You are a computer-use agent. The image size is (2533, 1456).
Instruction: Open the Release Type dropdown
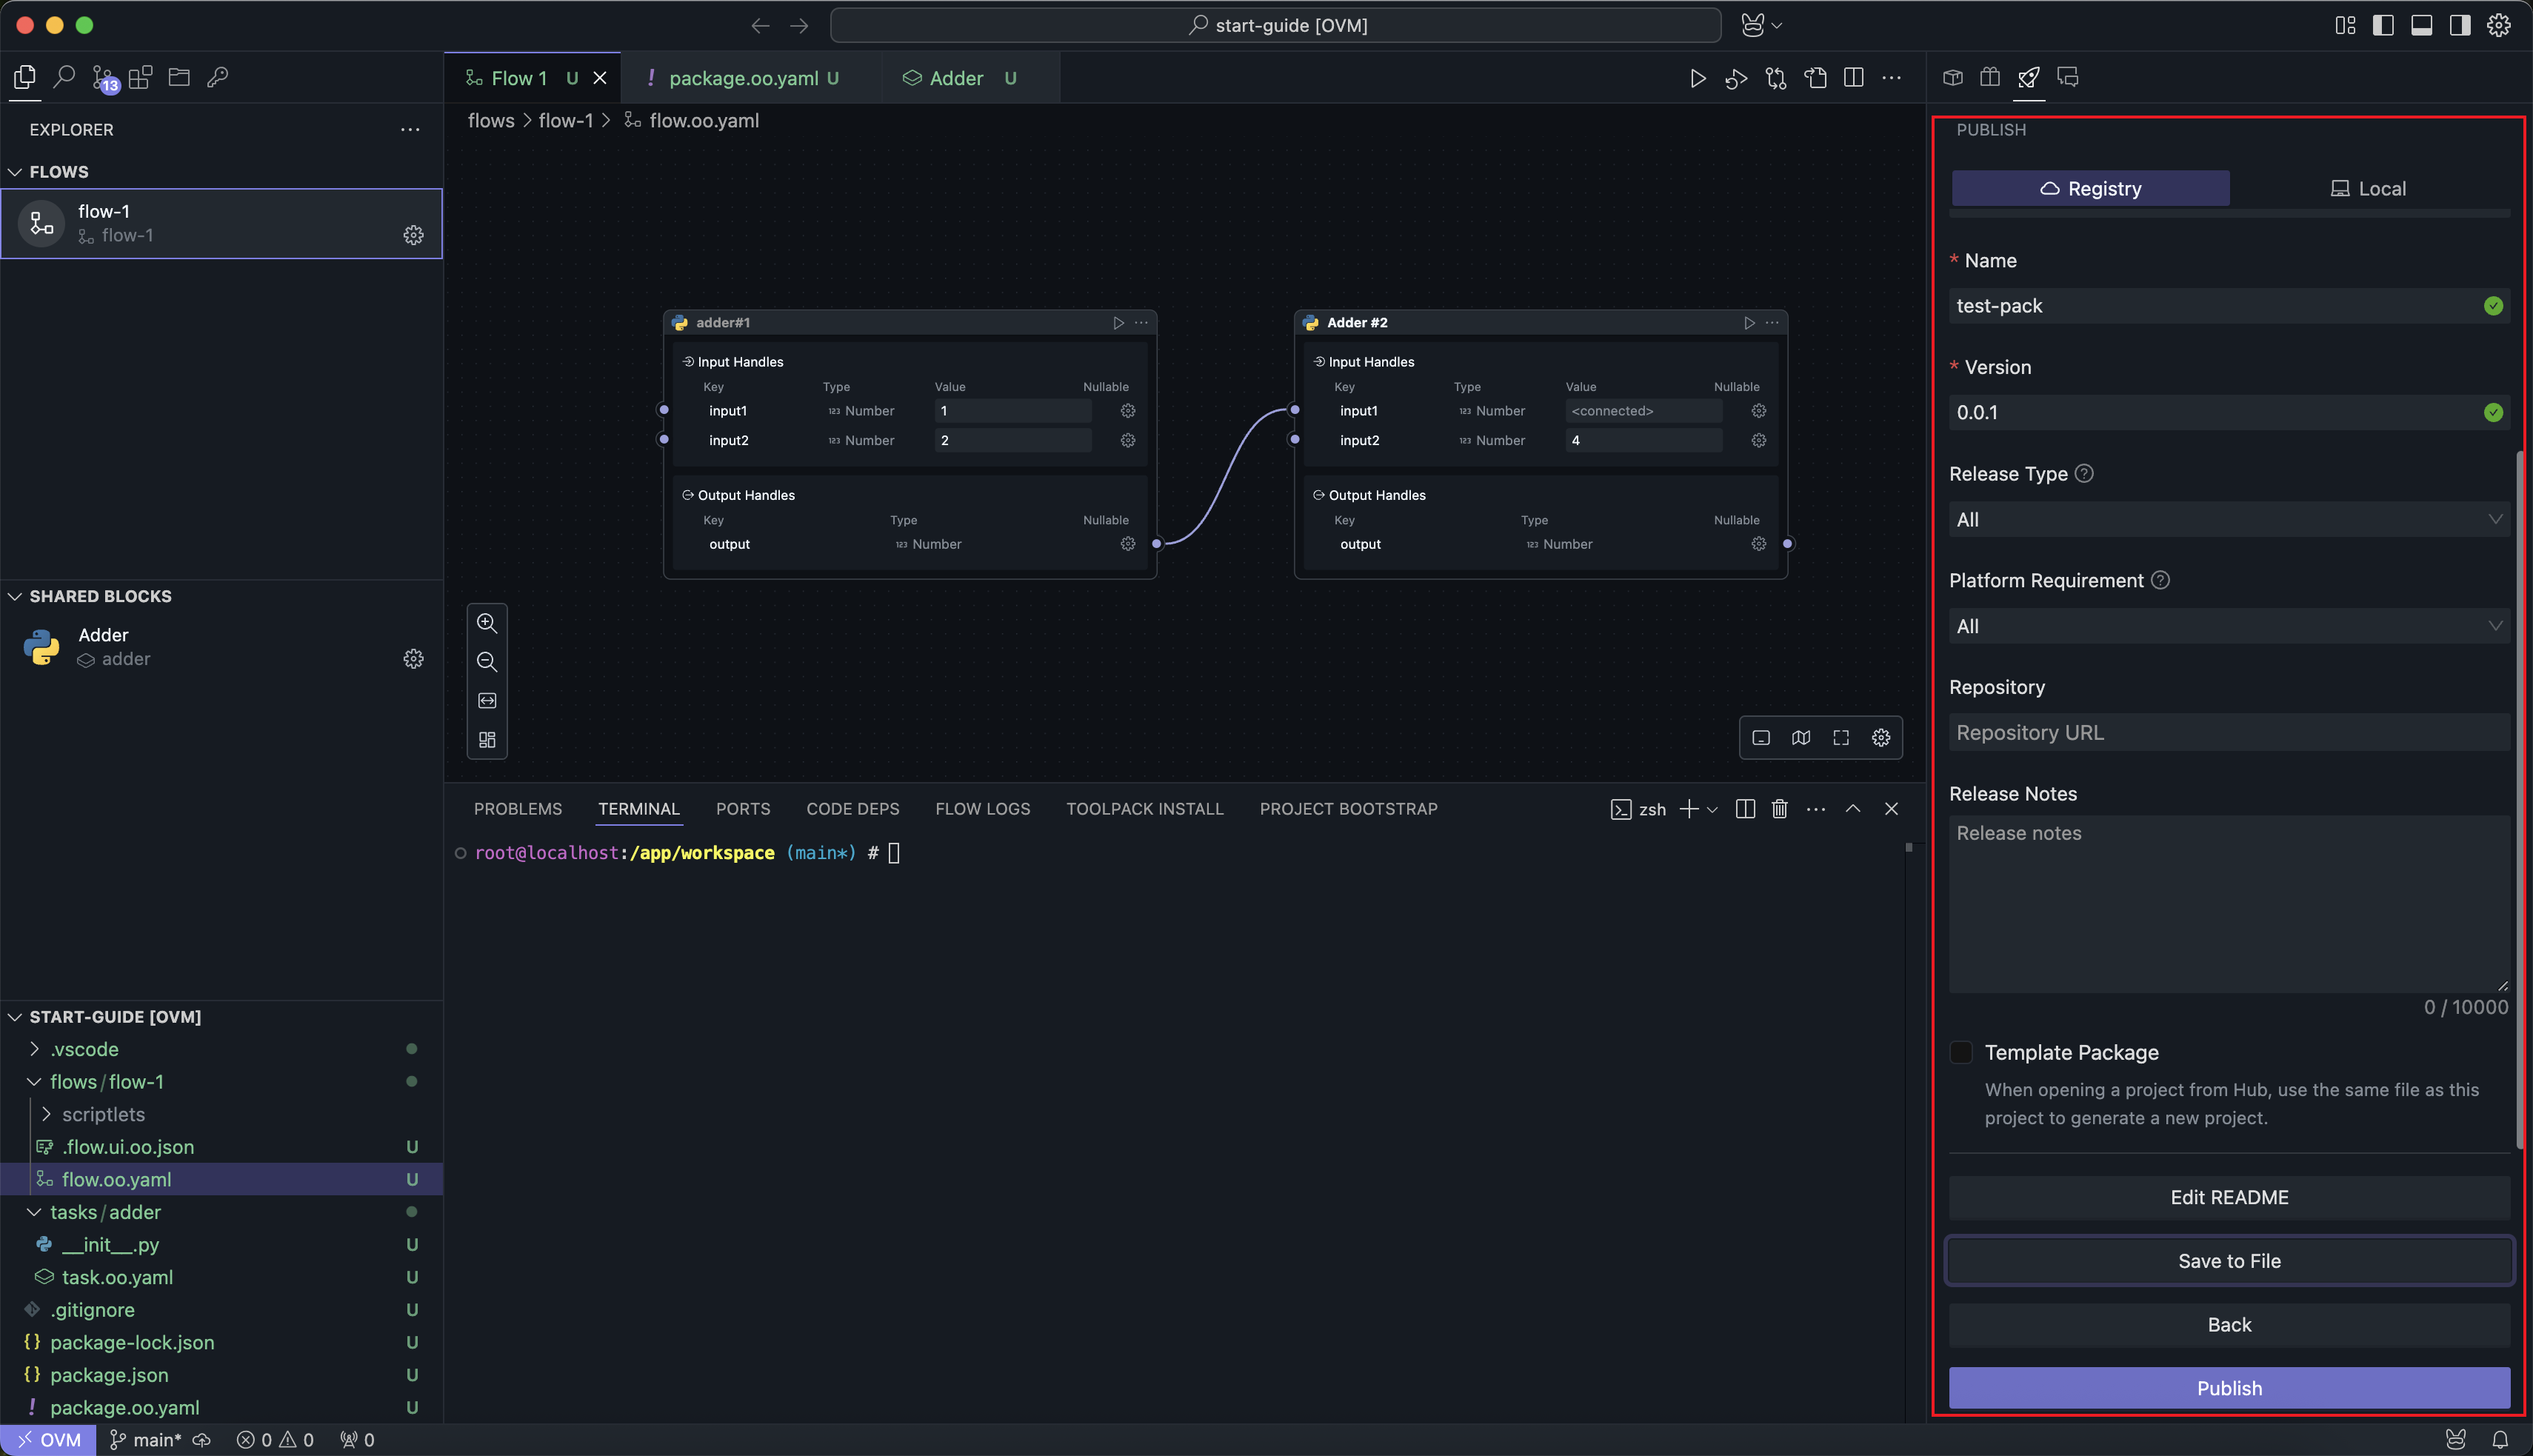coord(2228,520)
